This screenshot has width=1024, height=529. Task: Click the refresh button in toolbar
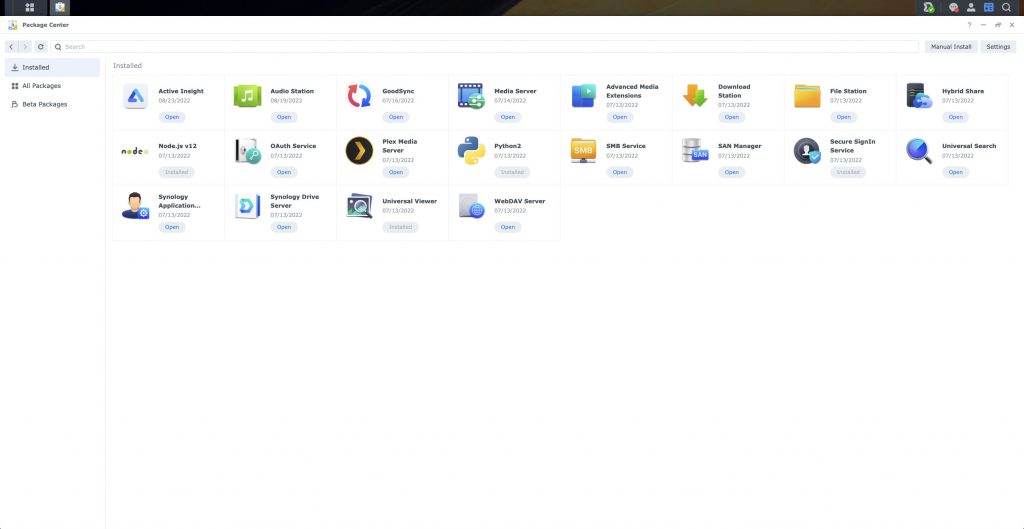click(x=41, y=47)
